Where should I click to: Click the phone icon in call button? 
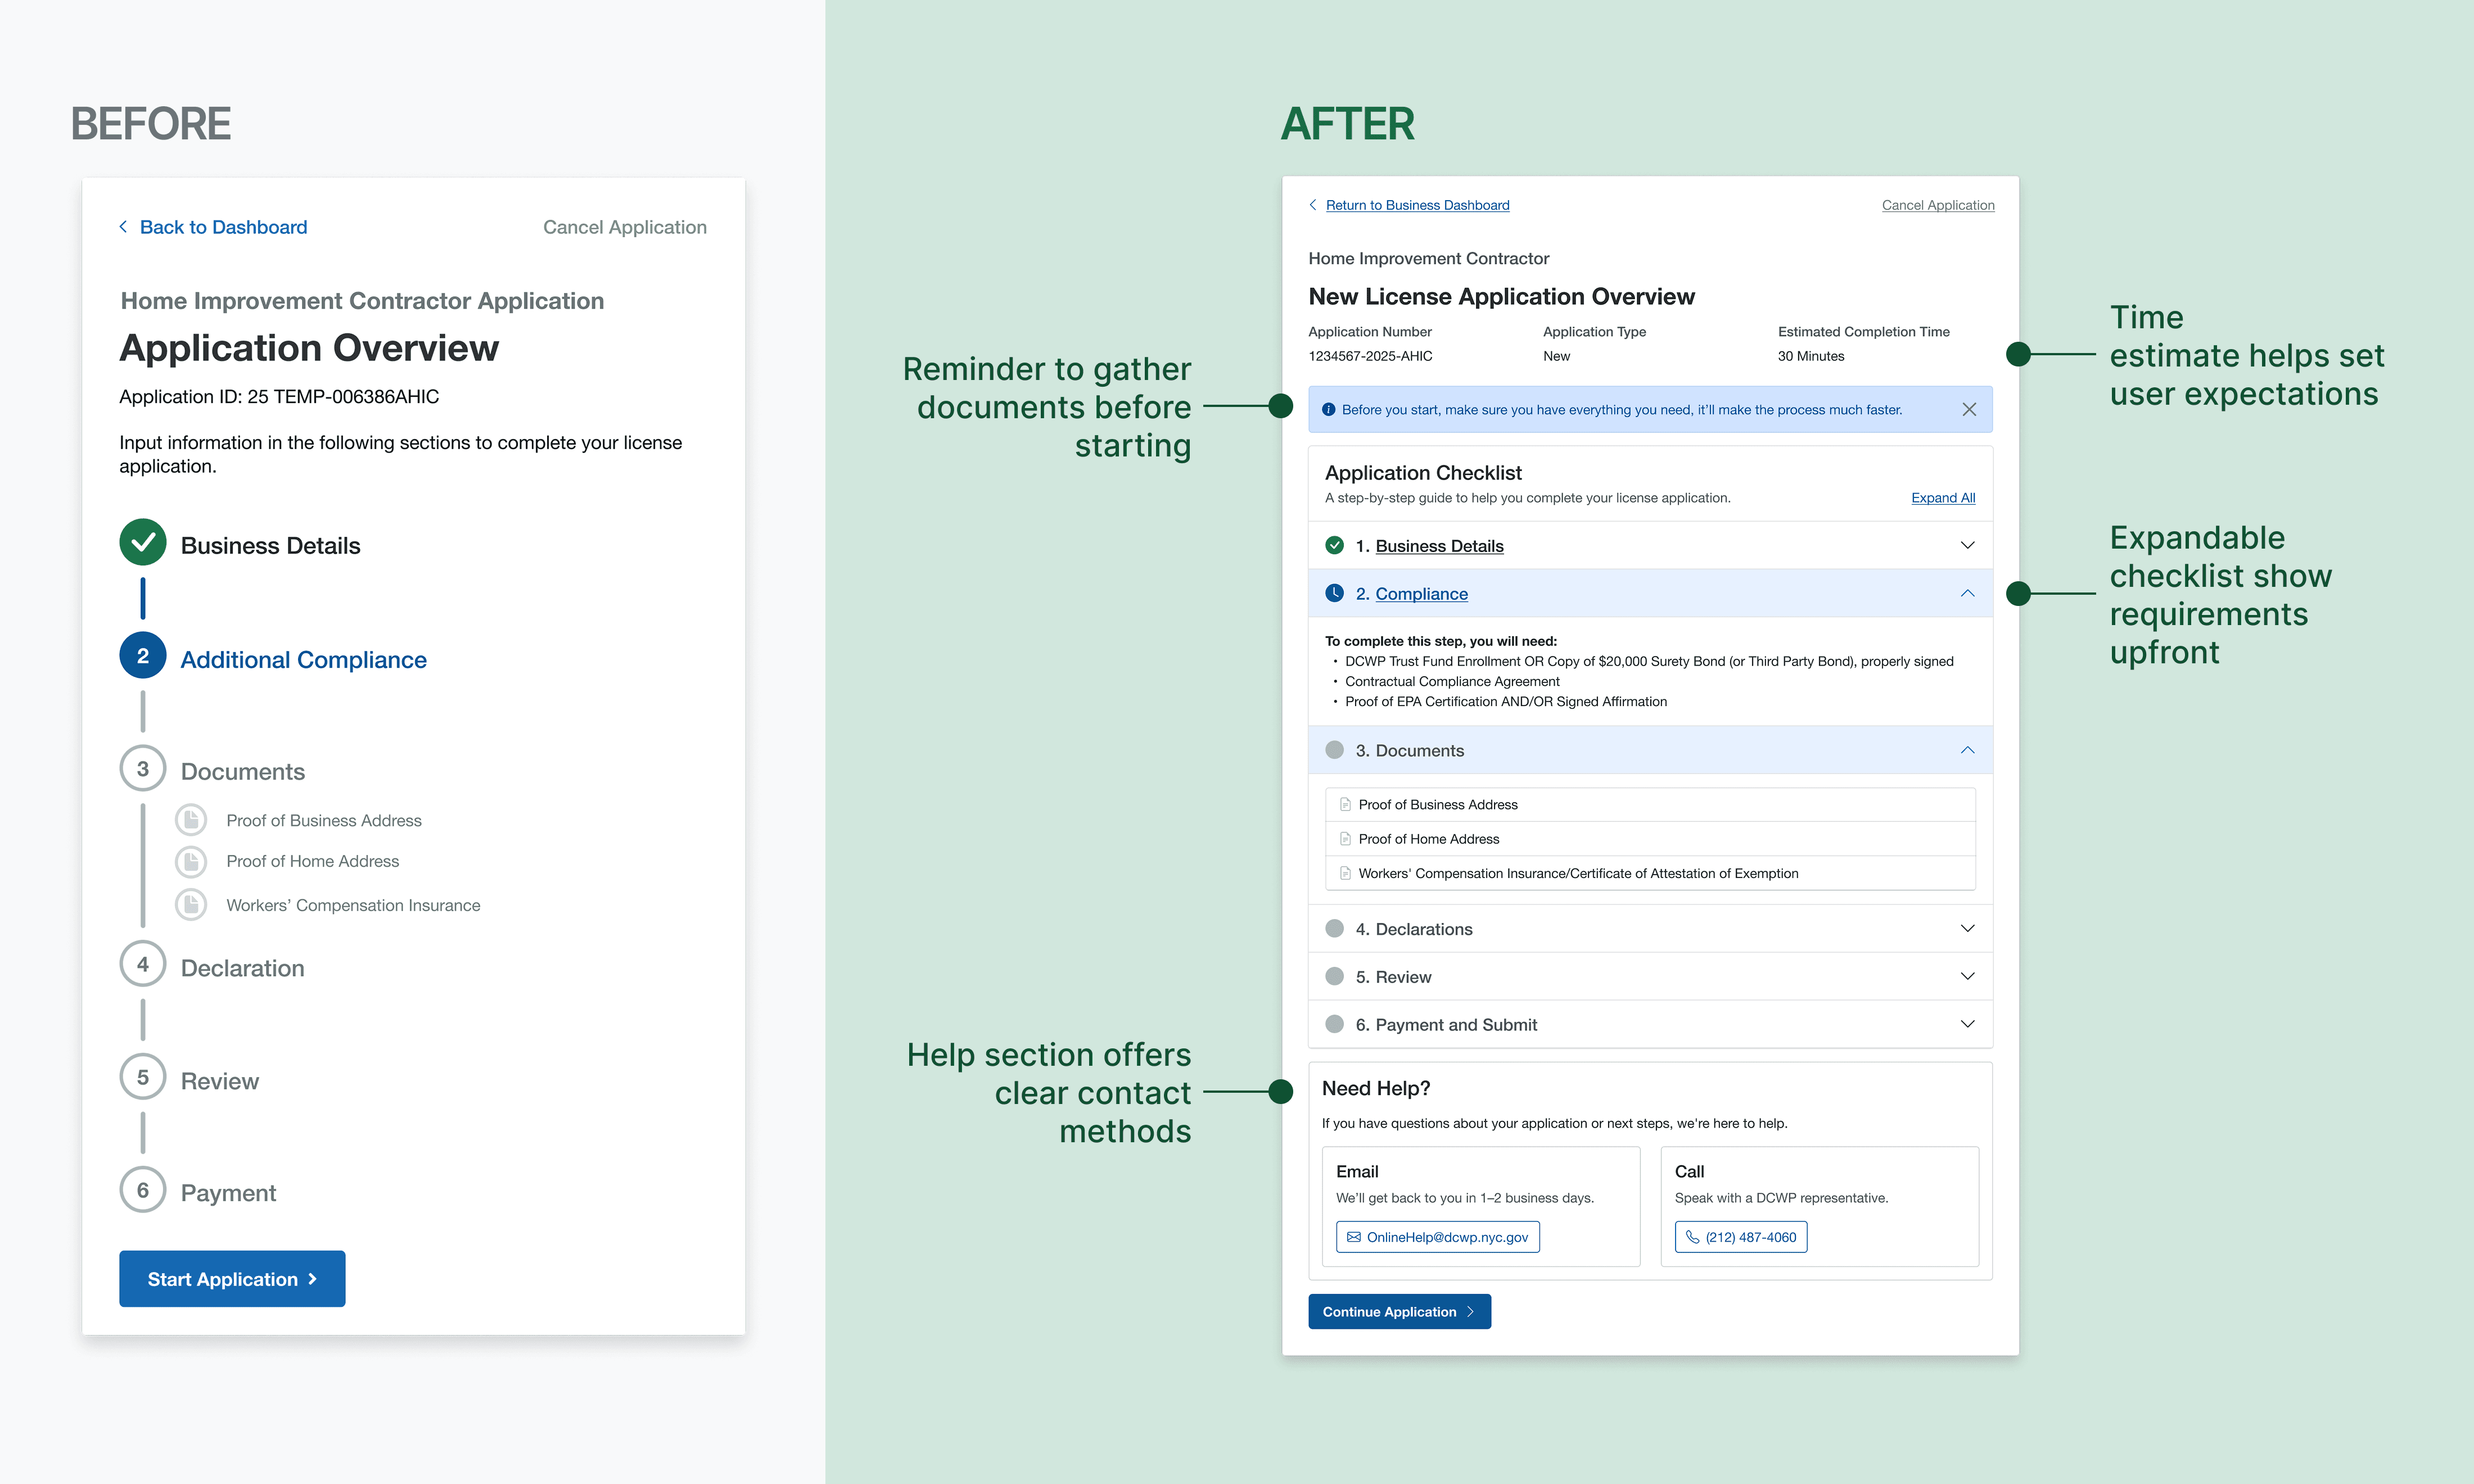[x=1692, y=1237]
